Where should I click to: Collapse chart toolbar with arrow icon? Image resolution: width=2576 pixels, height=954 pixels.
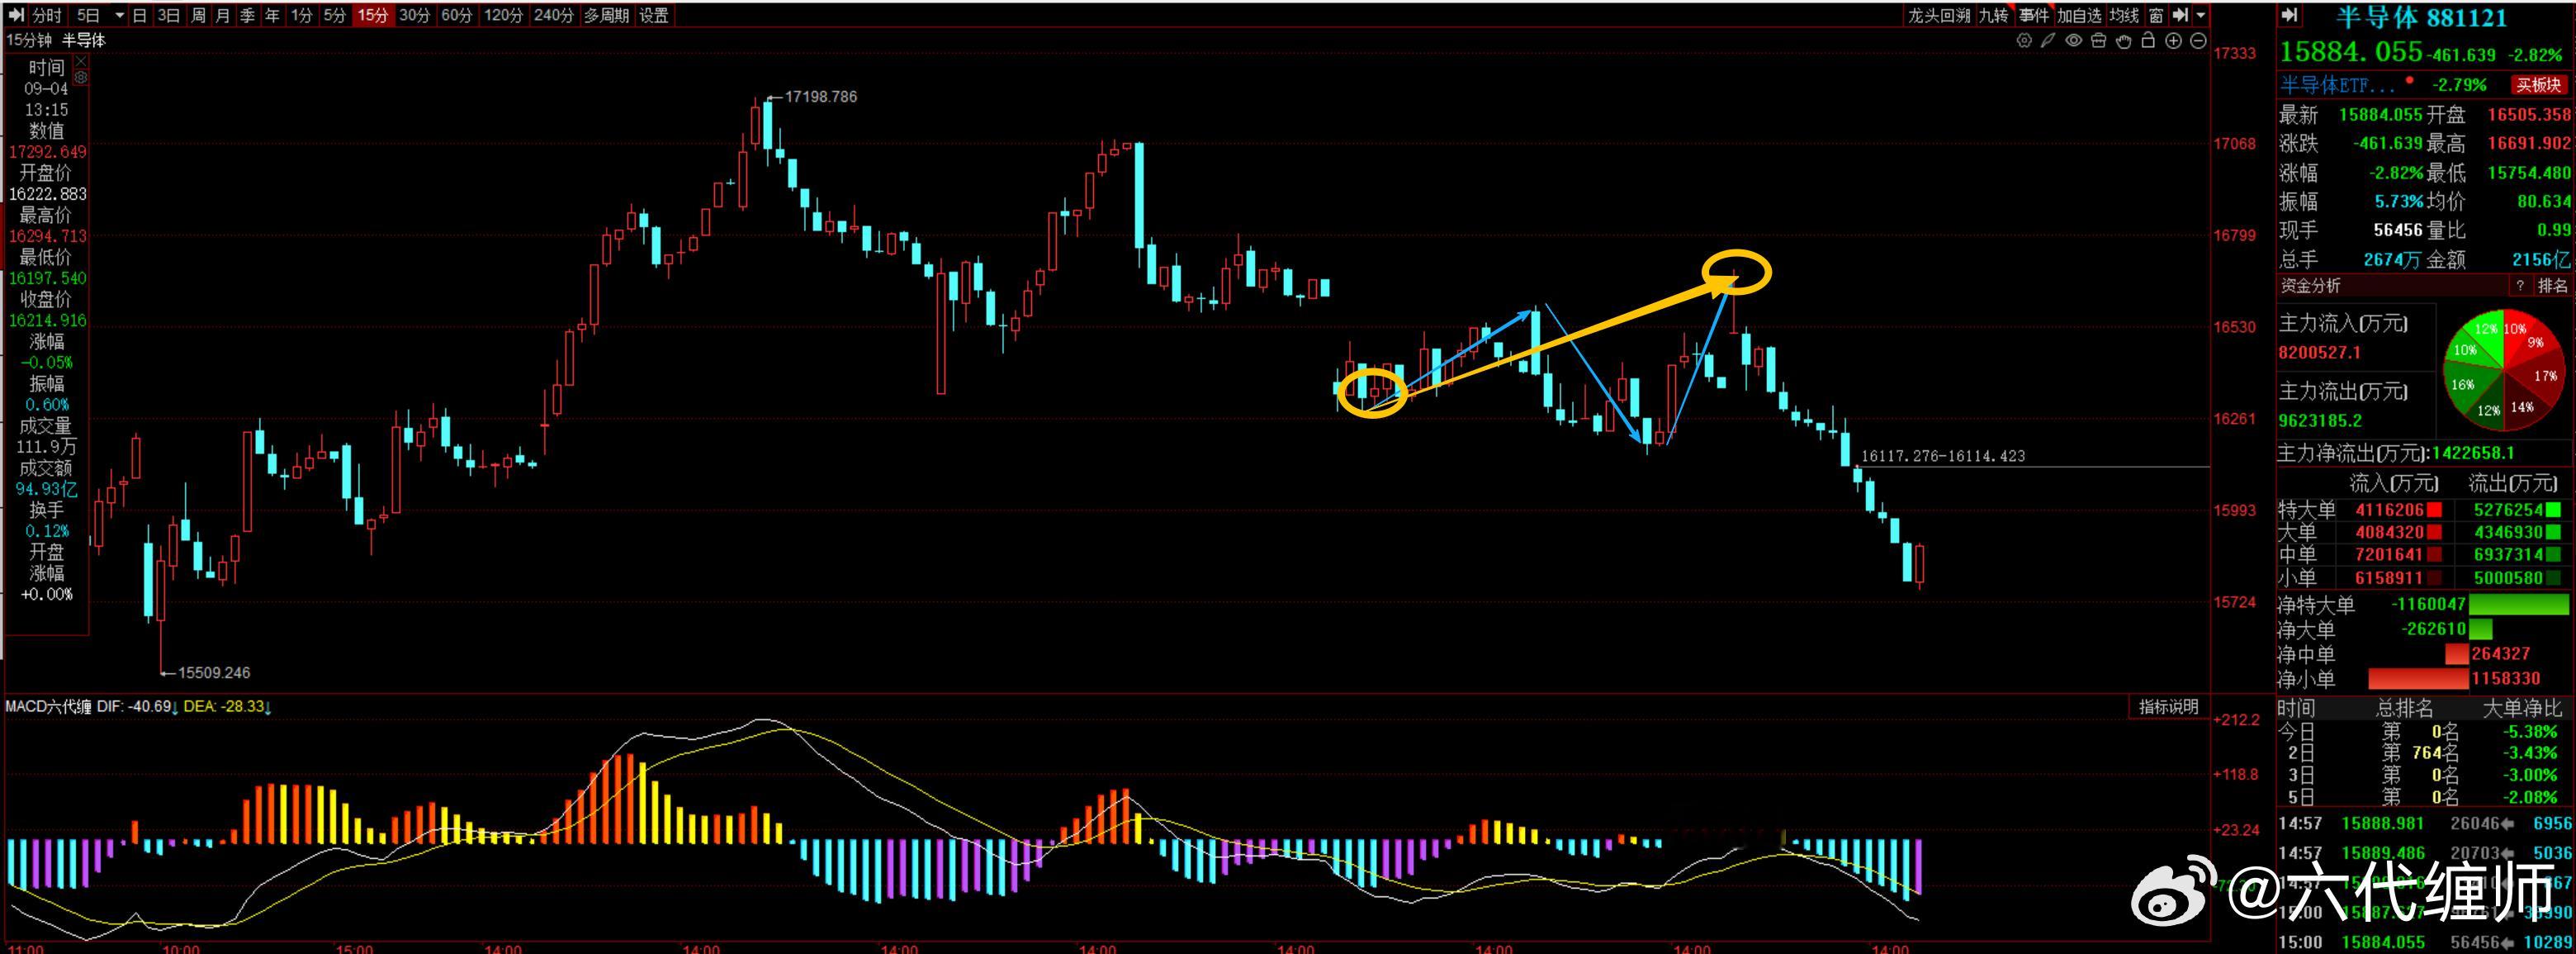tap(2181, 15)
